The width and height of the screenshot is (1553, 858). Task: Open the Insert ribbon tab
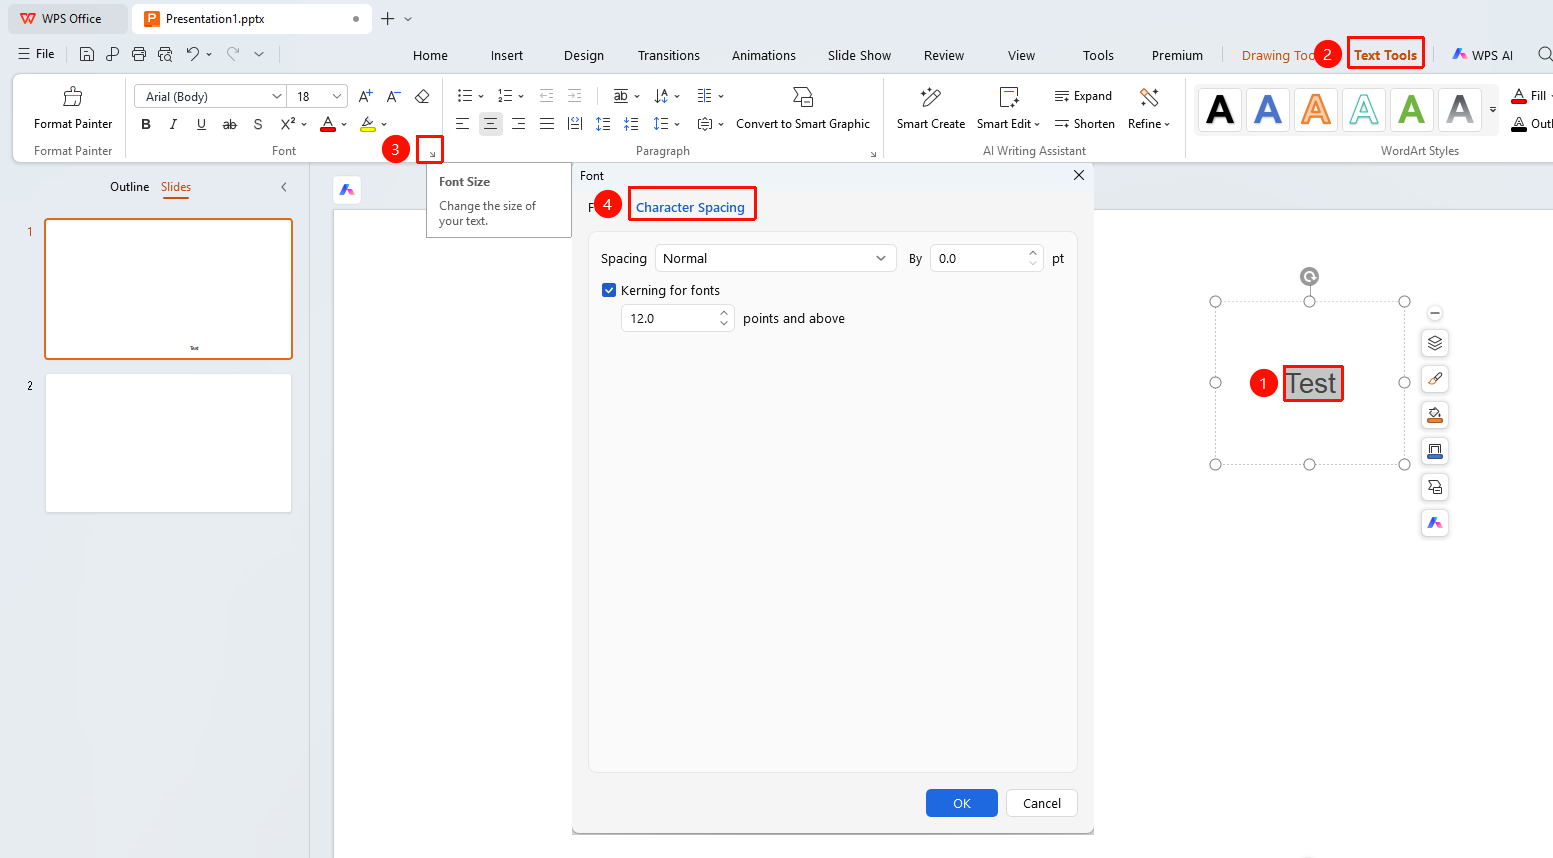[x=507, y=55]
